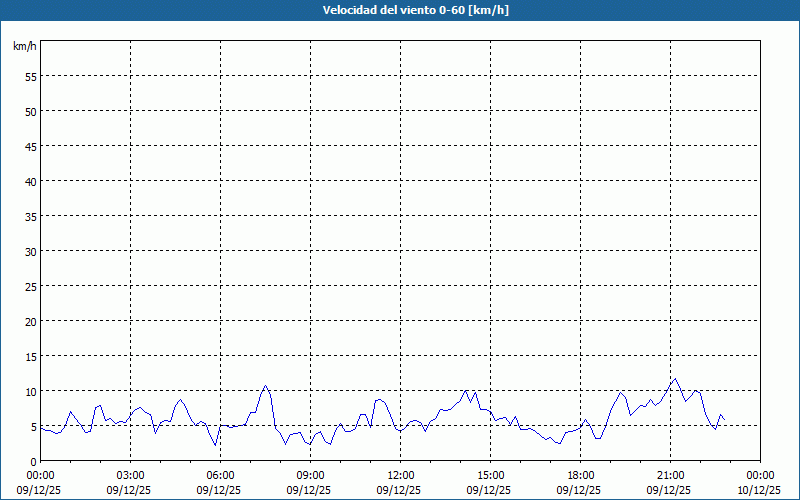
Task: Select the 12:00 time label
Action: coord(400,475)
